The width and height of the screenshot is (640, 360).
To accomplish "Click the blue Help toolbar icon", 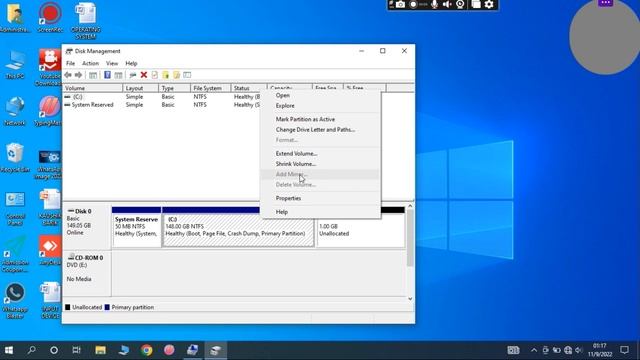I will click(107, 75).
